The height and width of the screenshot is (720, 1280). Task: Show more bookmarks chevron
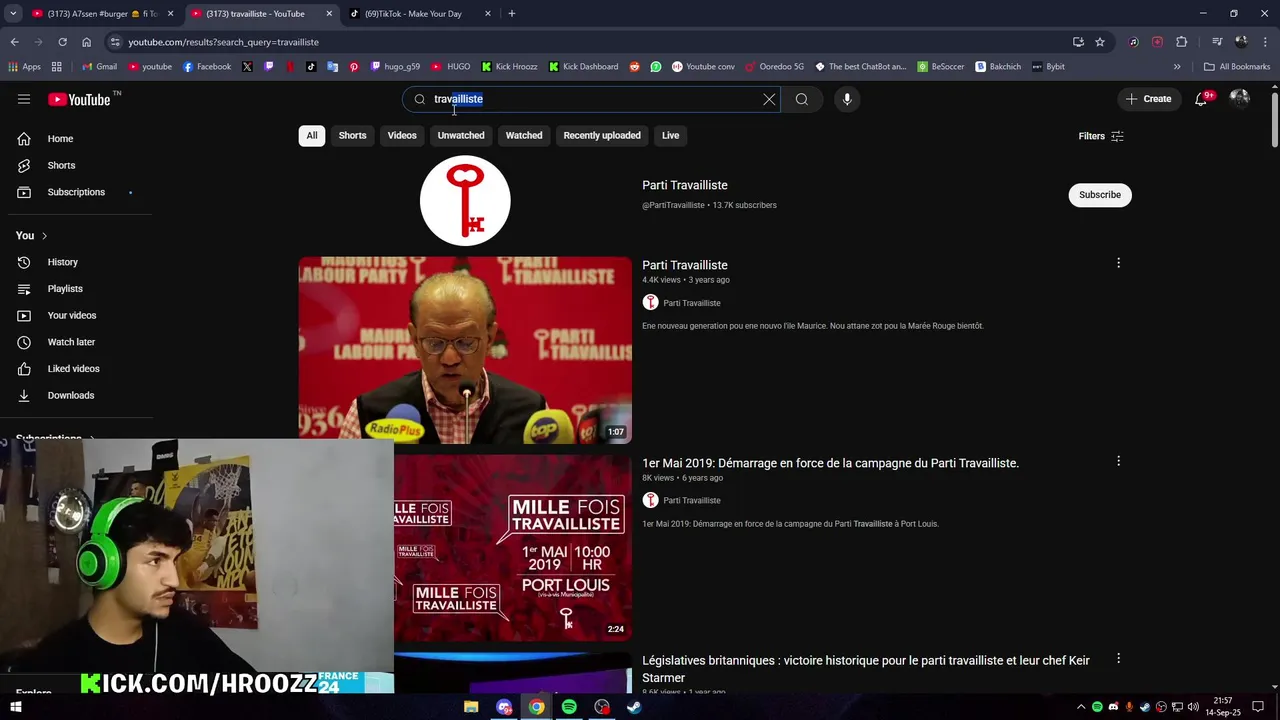1177,67
